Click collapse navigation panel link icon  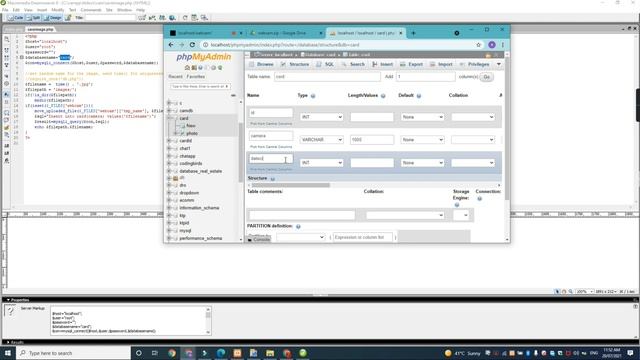[x=233, y=96]
